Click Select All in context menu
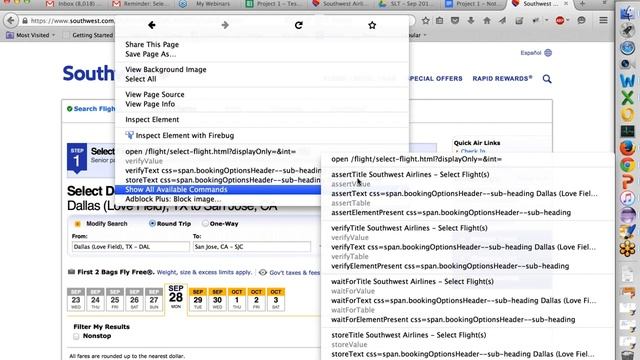This screenshot has height=360, width=640. (x=140, y=79)
